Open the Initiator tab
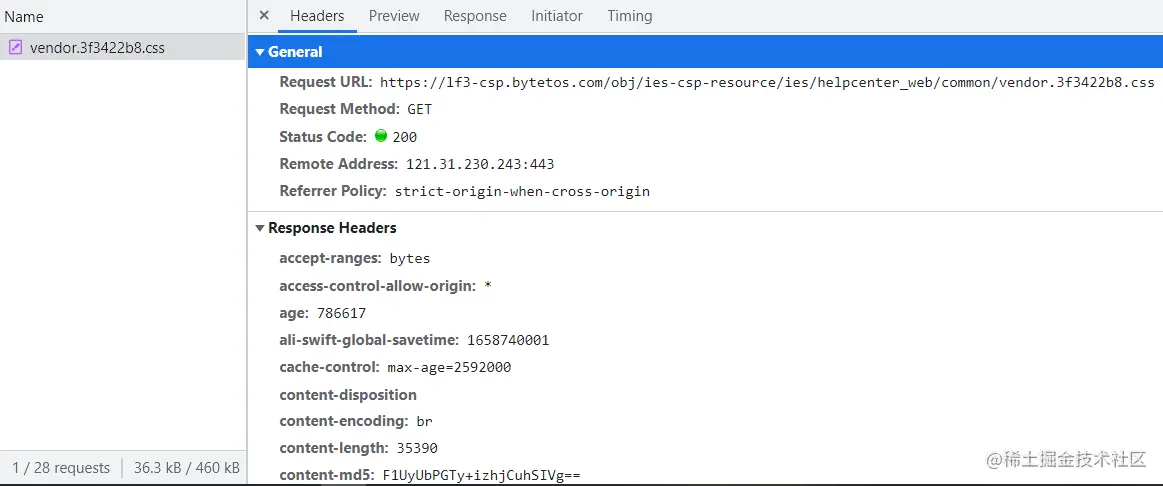 [x=556, y=16]
